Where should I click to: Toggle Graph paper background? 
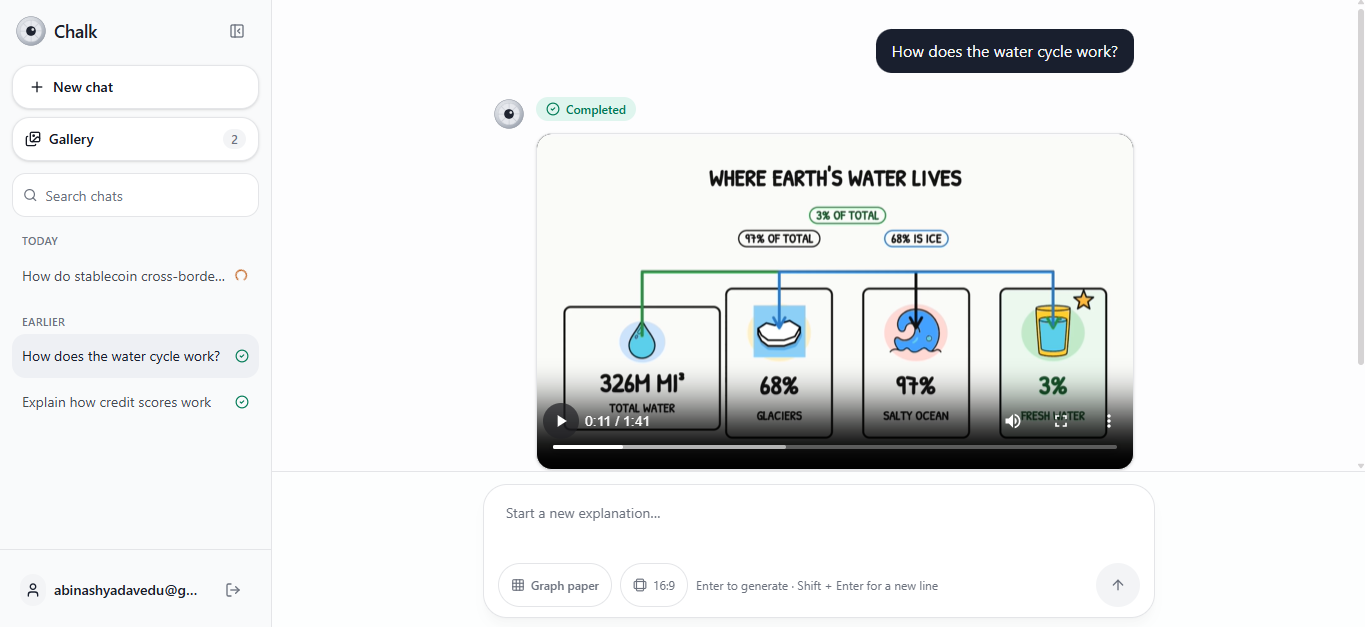click(x=555, y=585)
